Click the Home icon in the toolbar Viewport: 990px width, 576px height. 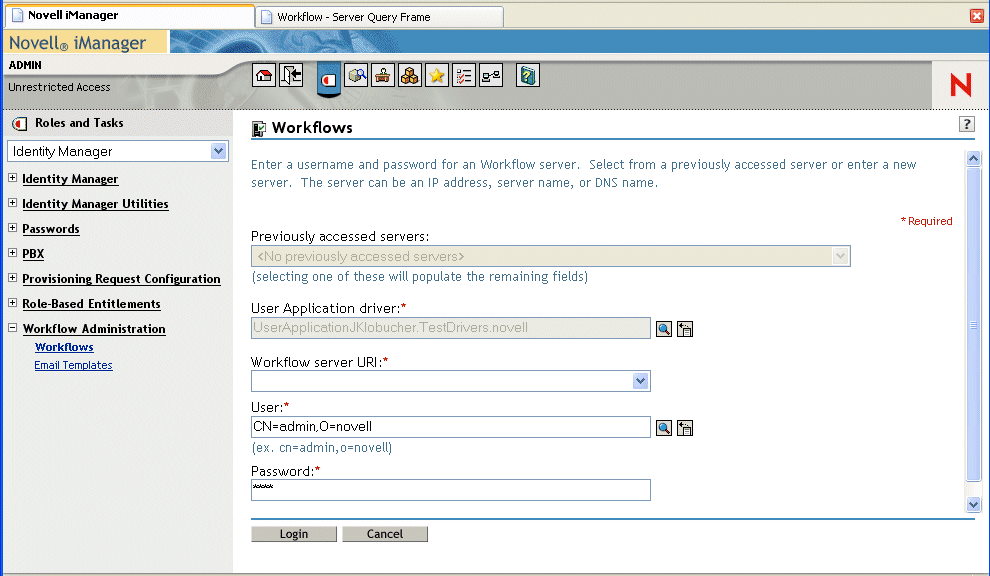263,75
